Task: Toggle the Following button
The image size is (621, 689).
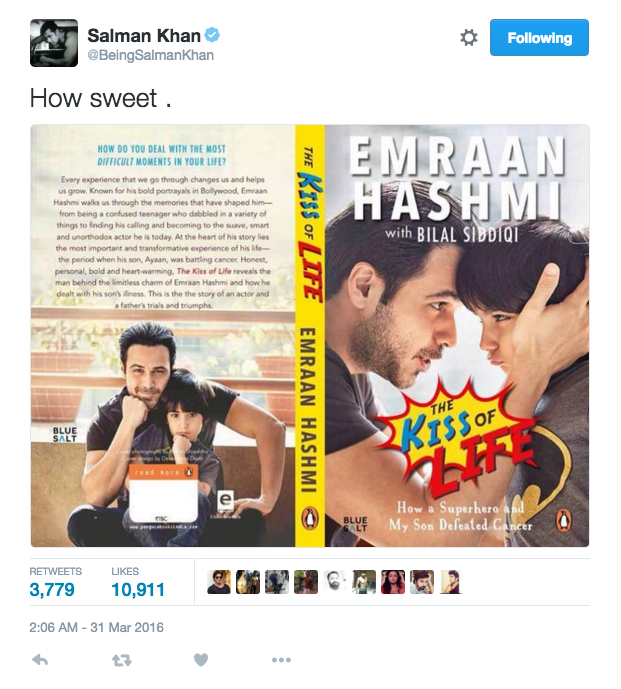Action: pyautogui.click(x=539, y=37)
